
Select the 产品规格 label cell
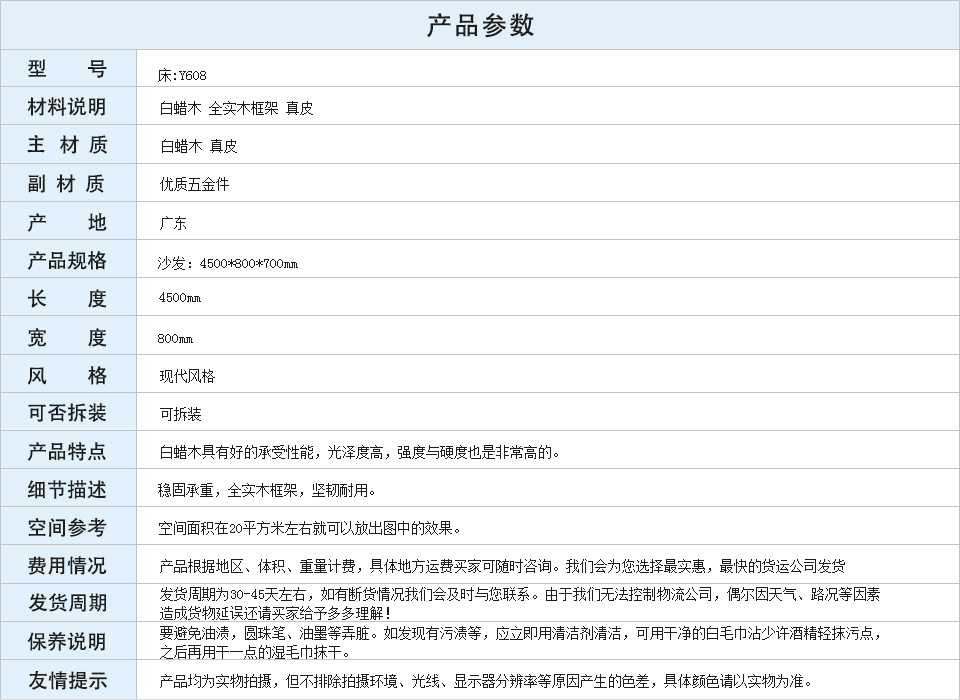[68, 260]
